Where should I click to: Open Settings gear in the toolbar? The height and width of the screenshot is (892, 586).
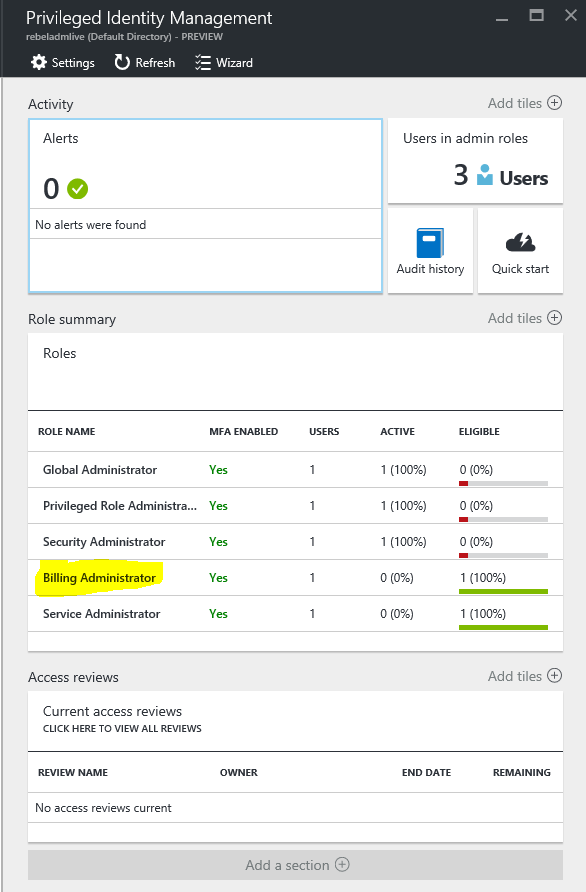point(39,63)
